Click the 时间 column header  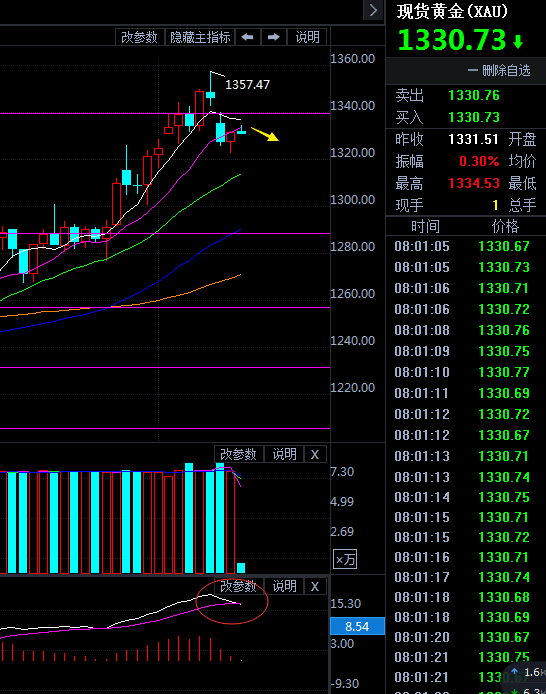coord(425,227)
